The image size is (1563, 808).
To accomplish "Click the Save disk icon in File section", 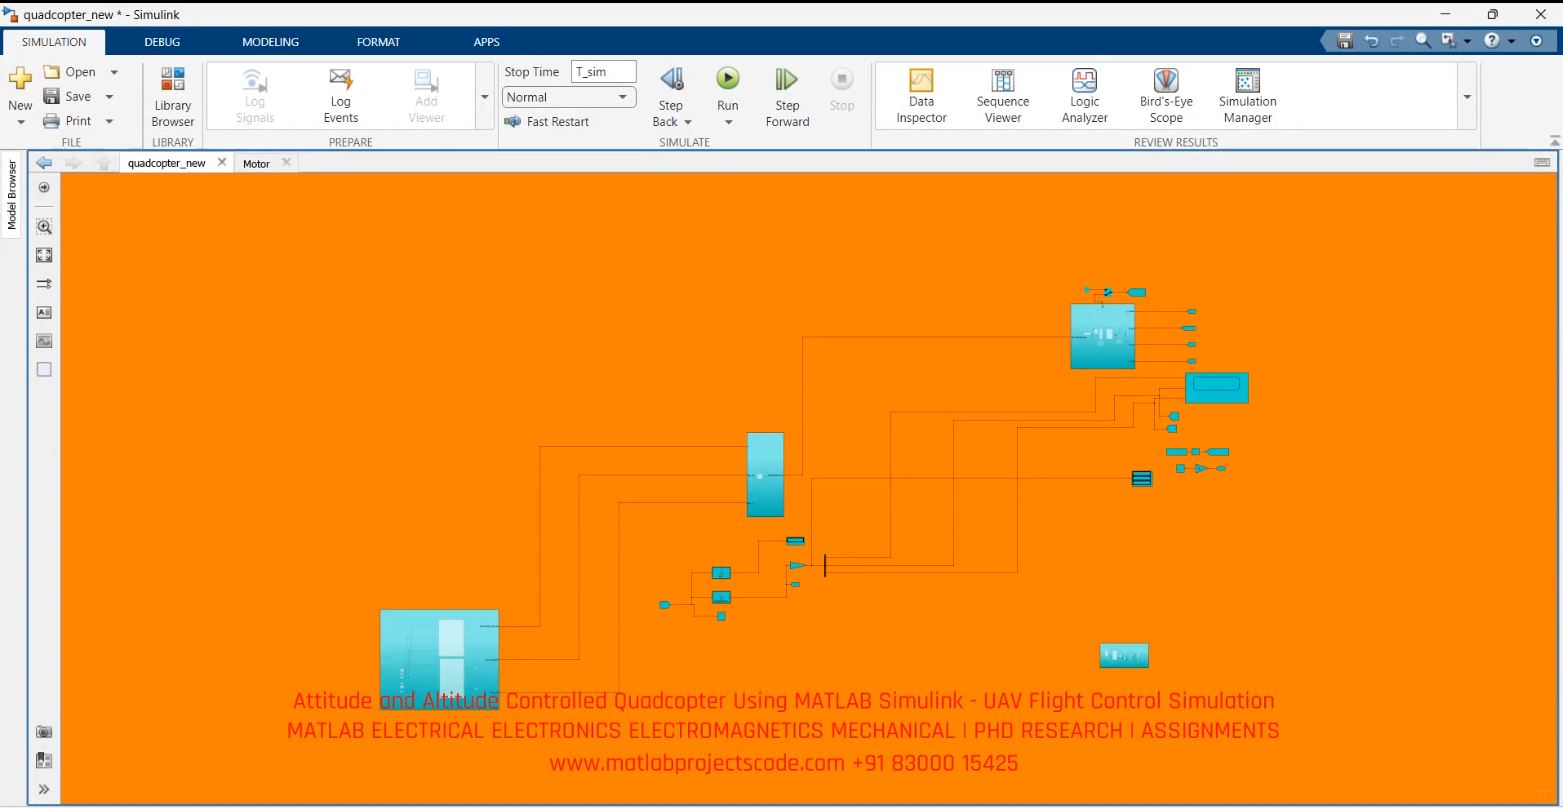I will pyautogui.click(x=52, y=96).
